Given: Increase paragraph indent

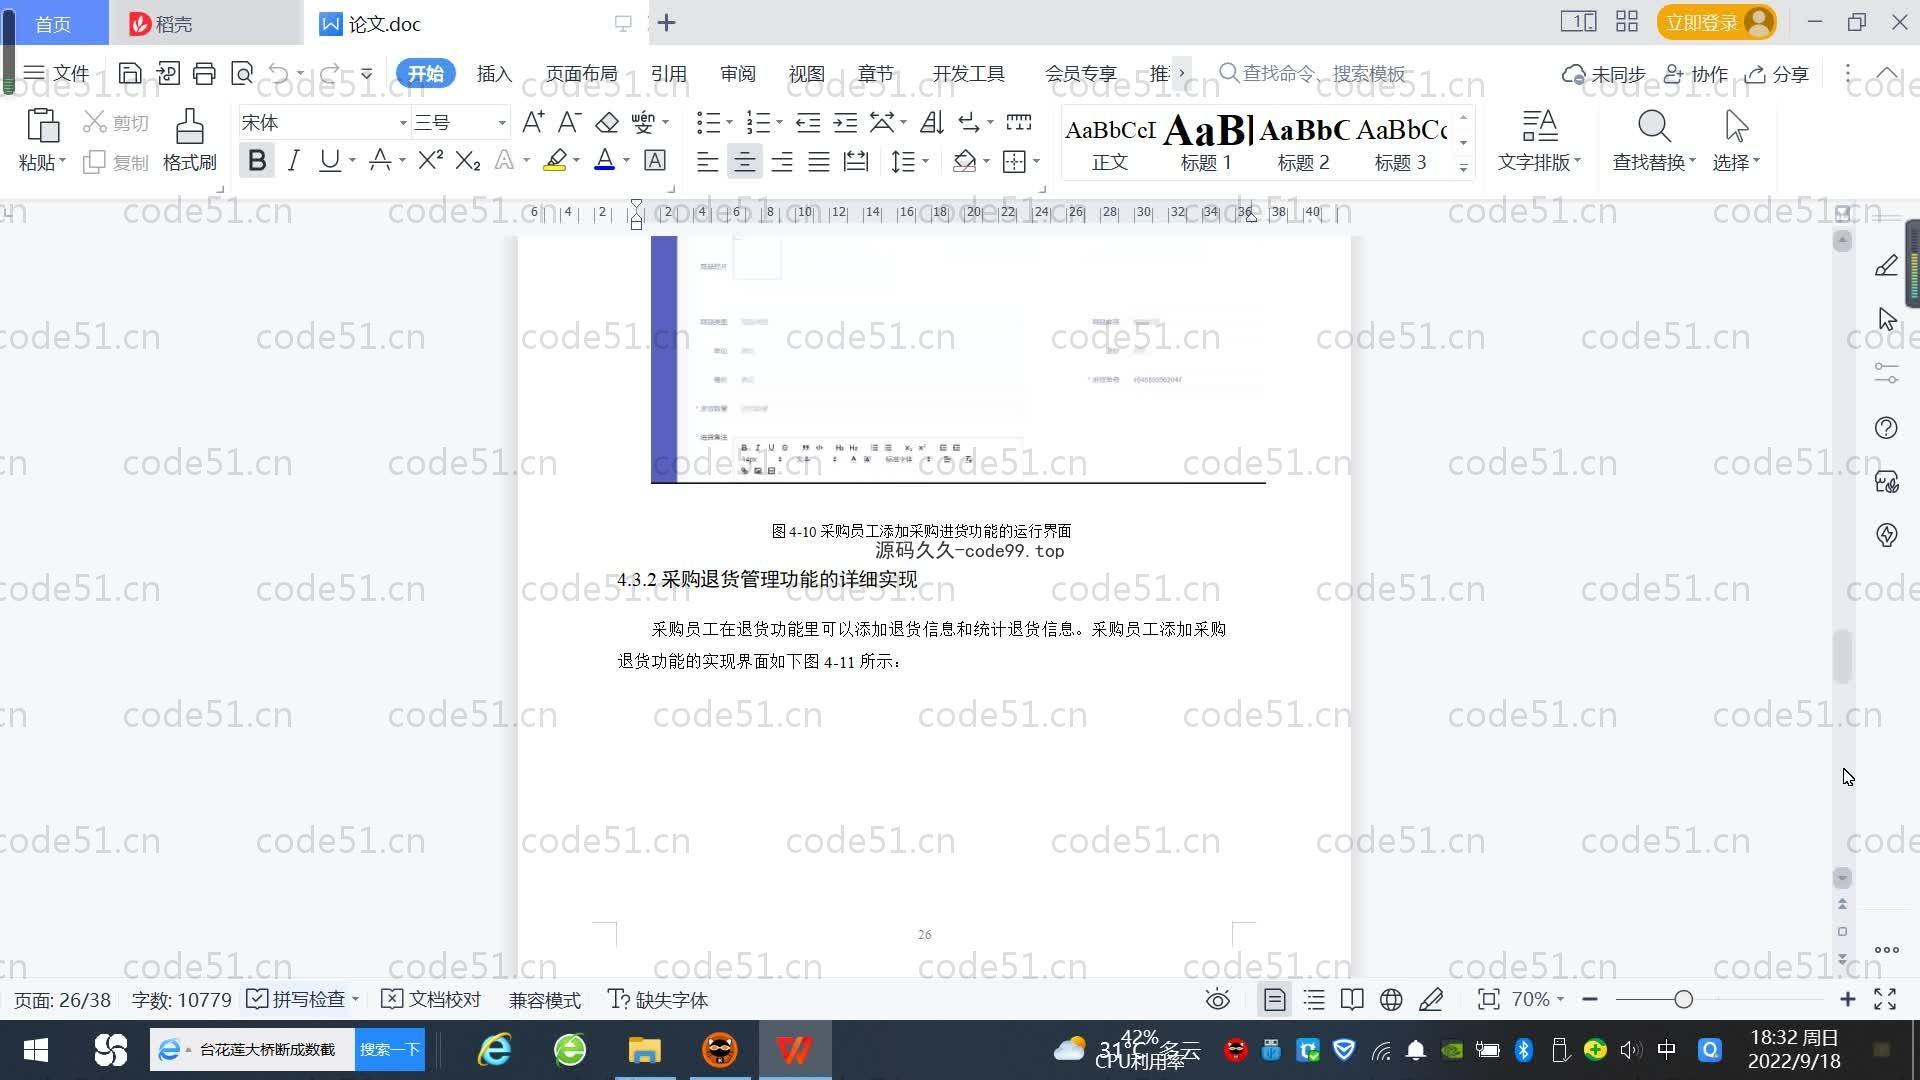Looking at the screenshot, I should pos(845,122).
